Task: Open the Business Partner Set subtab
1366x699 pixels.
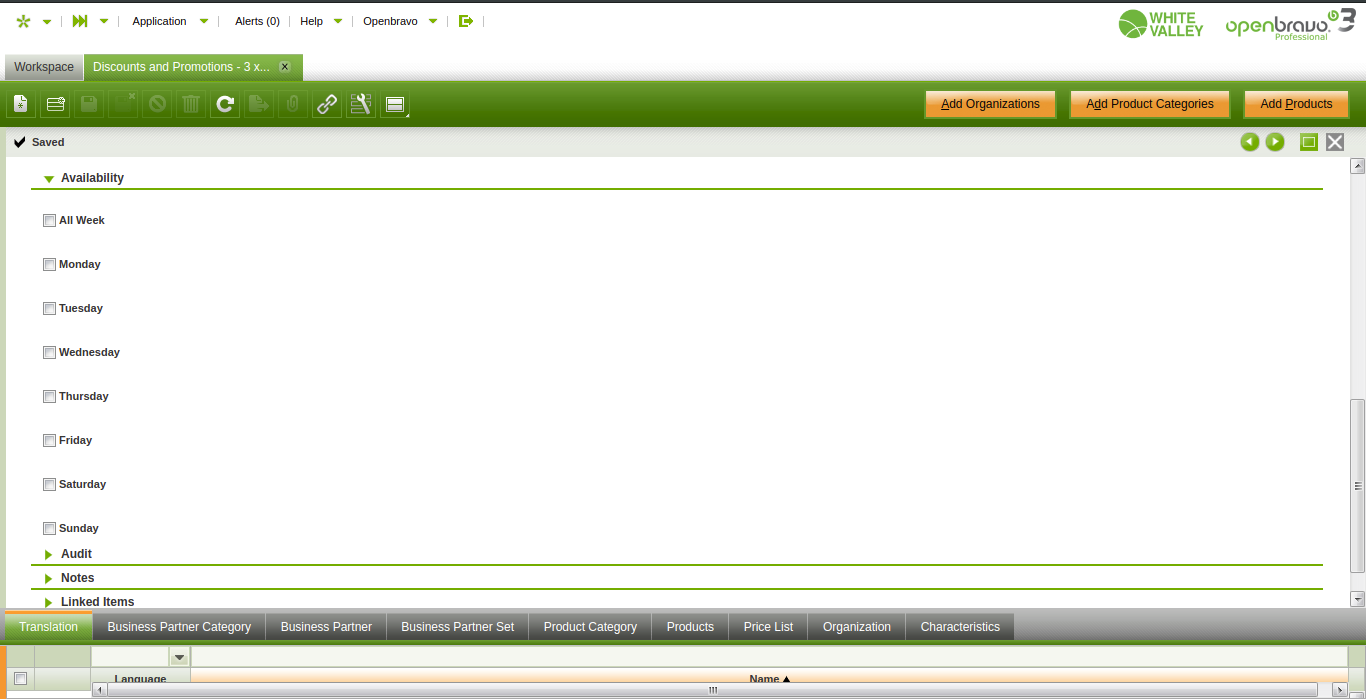Action: tap(457, 627)
